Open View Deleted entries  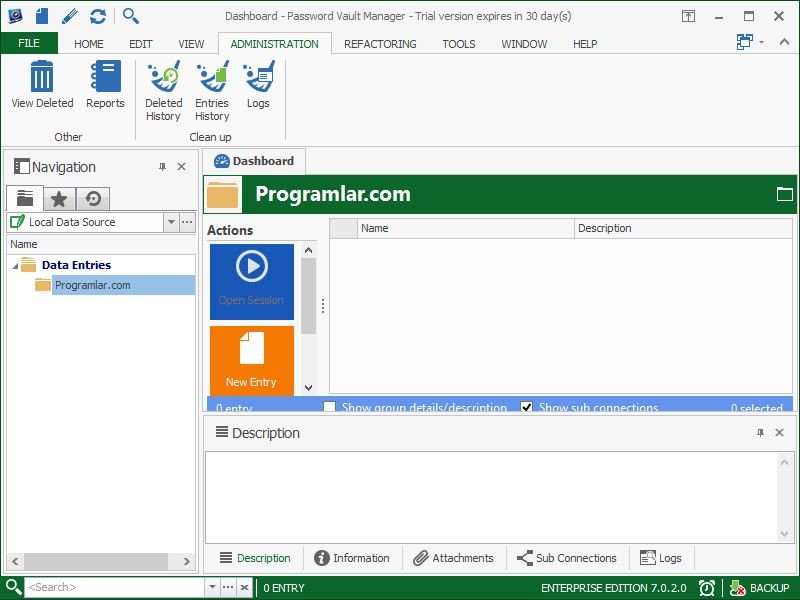click(x=42, y=84)
